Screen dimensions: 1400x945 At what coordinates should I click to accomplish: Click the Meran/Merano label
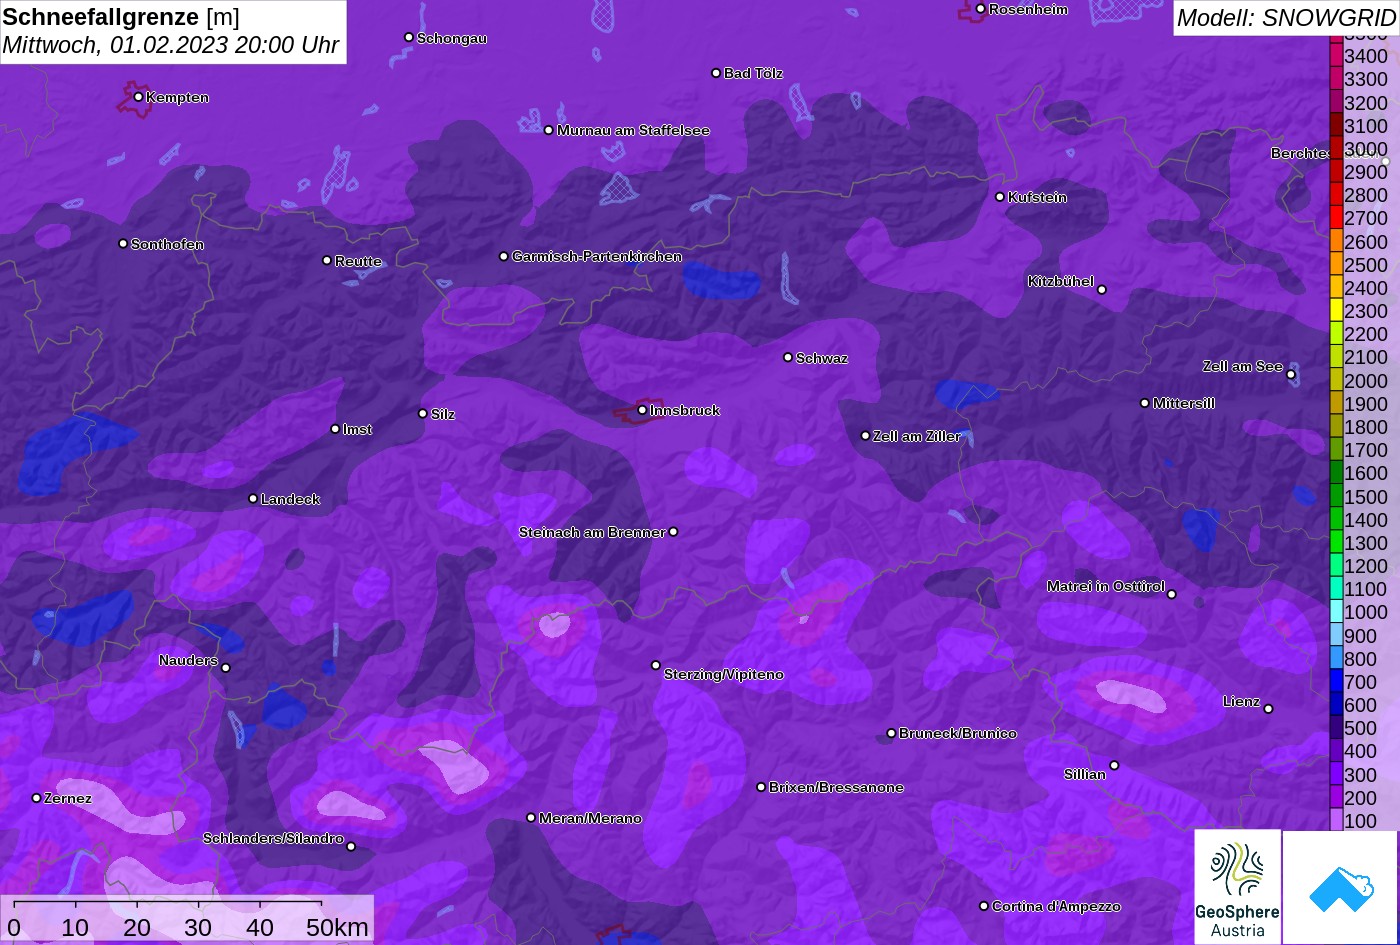tap(590, 818)
